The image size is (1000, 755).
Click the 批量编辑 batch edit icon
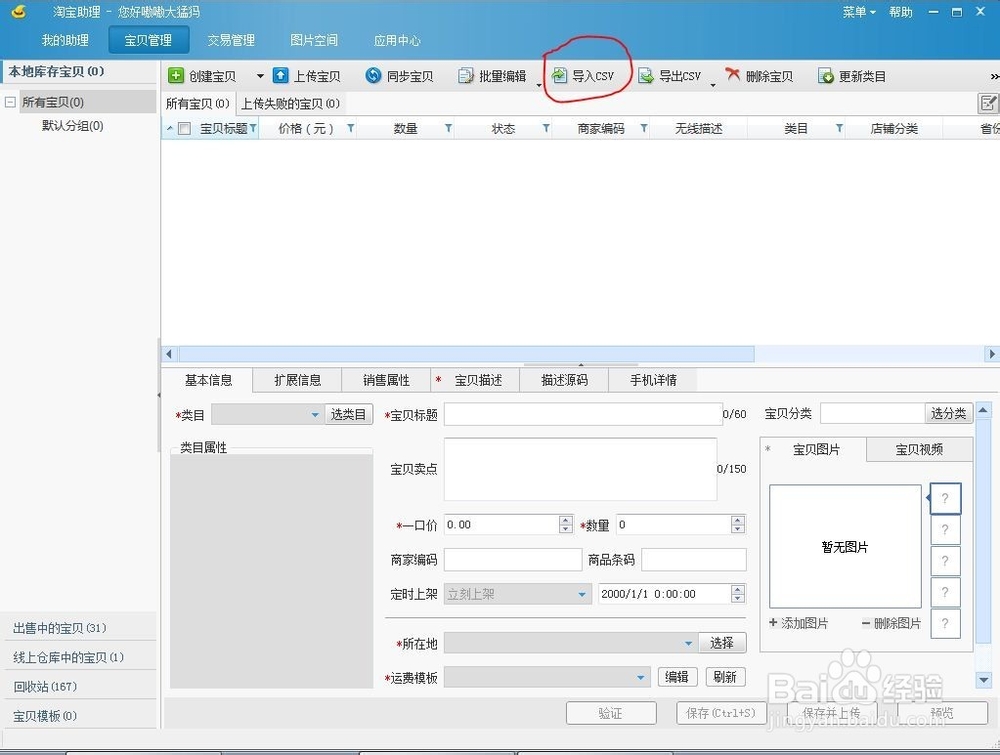466,76
